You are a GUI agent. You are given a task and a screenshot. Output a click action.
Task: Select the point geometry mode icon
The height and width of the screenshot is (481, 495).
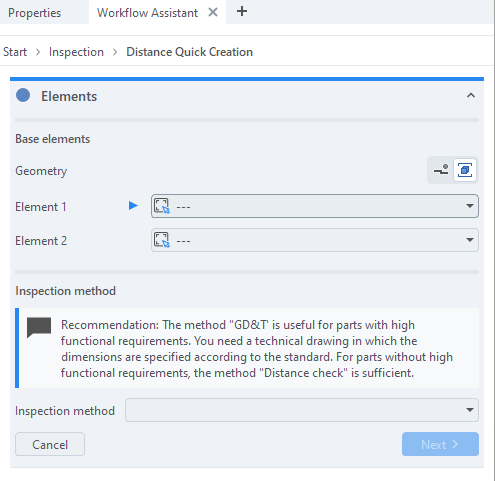(441, 170)
